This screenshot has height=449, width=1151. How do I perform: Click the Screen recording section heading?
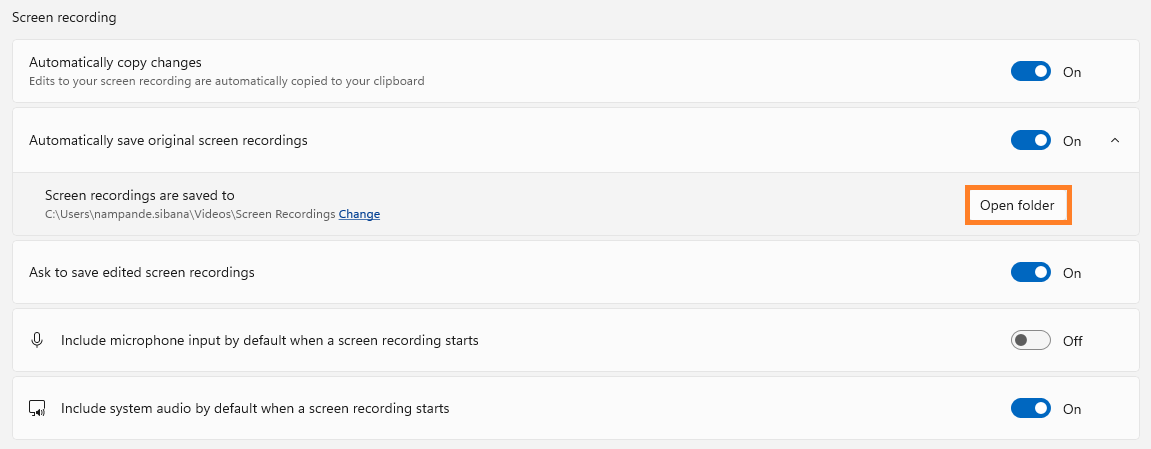pos(64,18)
